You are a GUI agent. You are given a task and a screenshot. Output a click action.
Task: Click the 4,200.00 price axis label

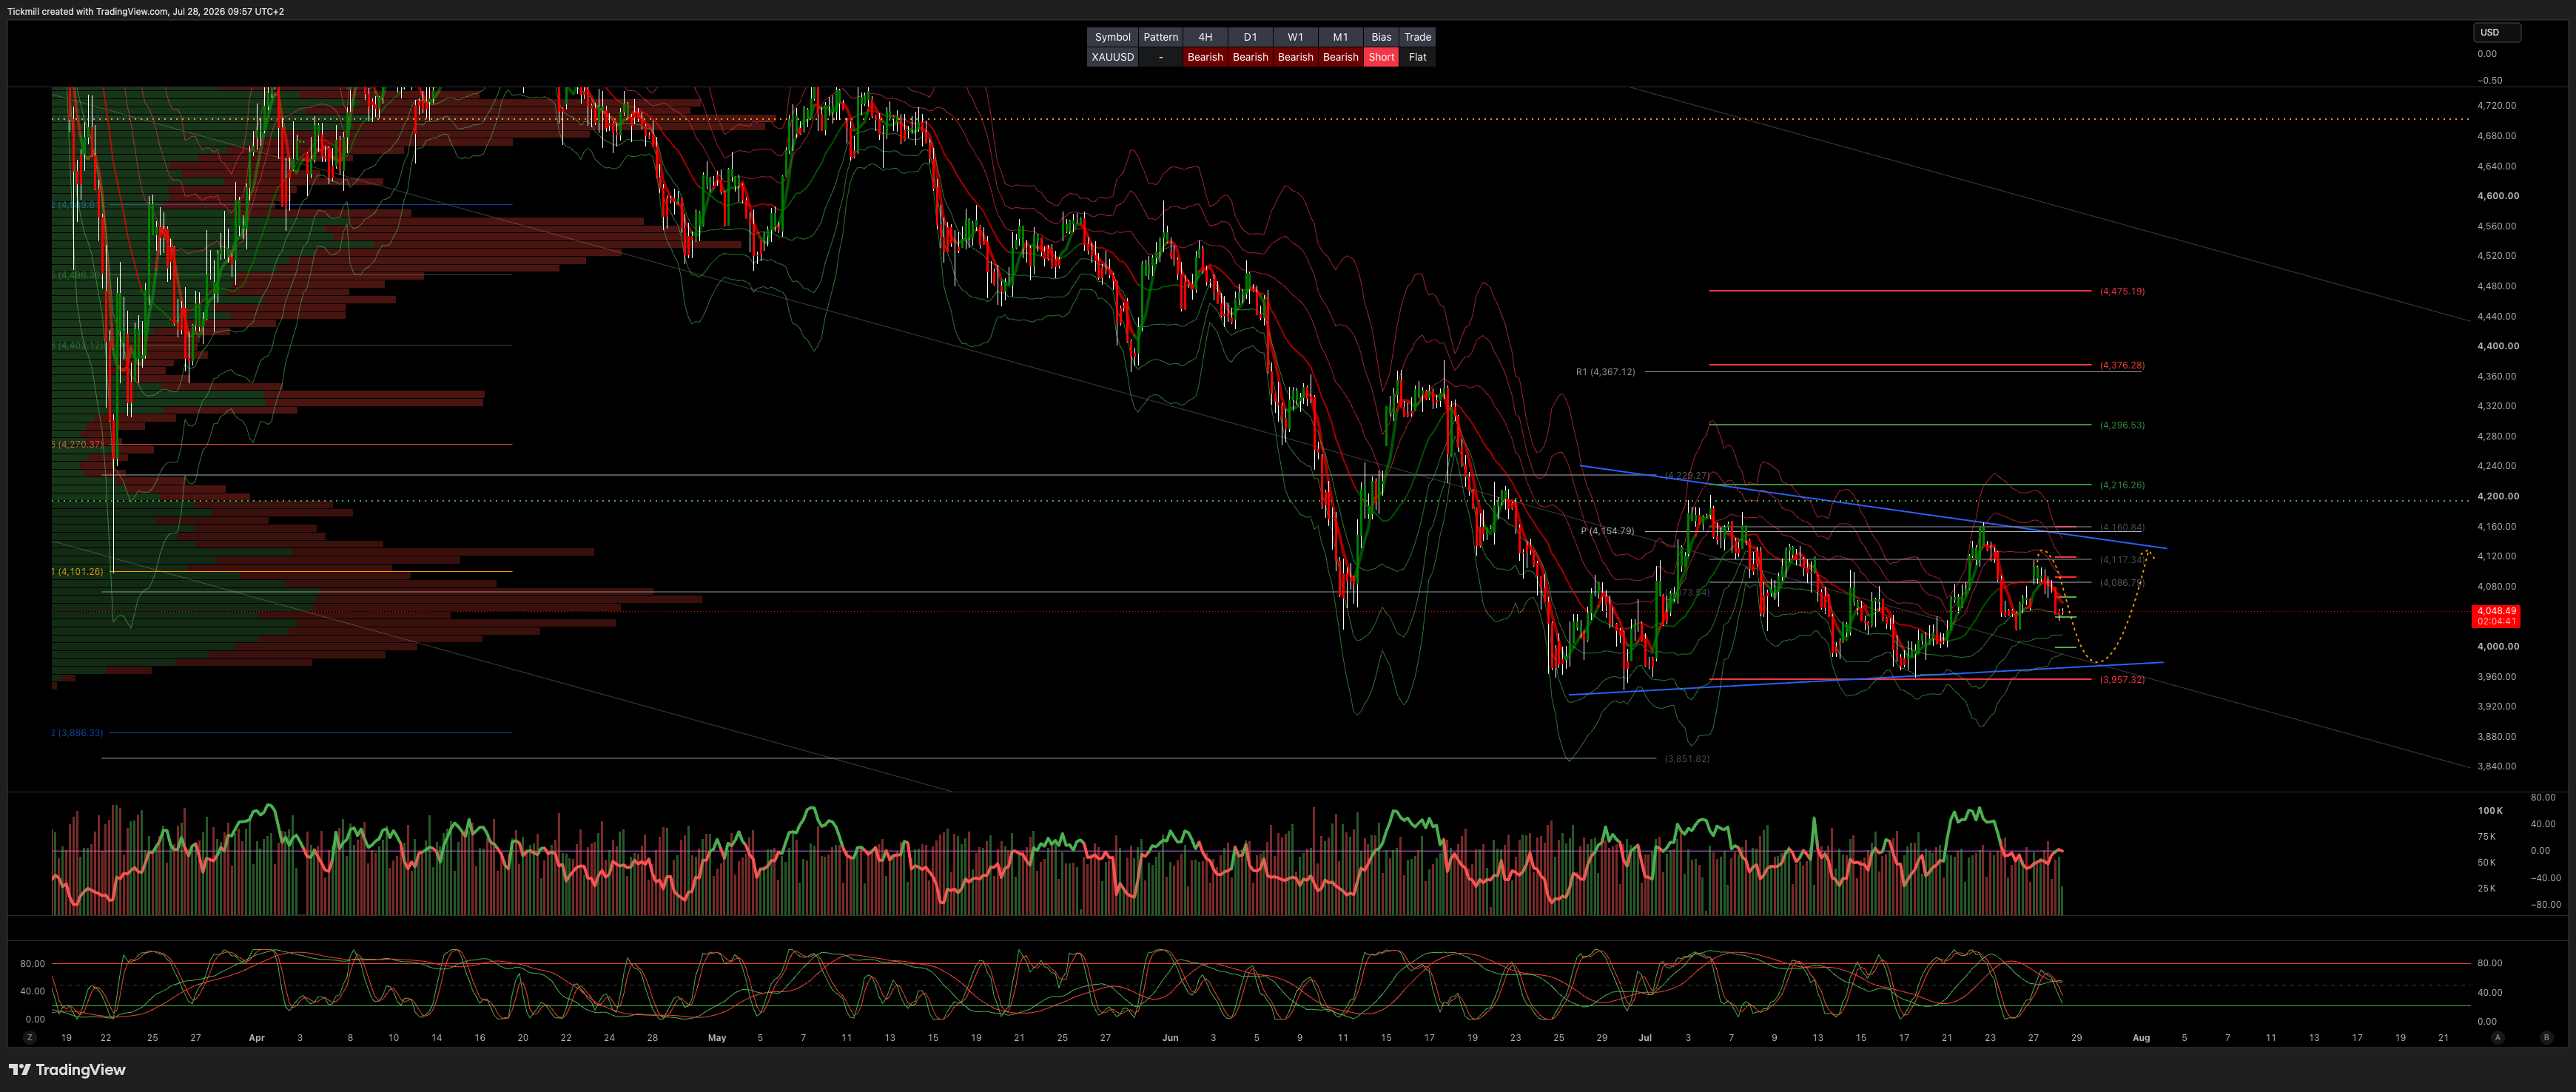2498,496
